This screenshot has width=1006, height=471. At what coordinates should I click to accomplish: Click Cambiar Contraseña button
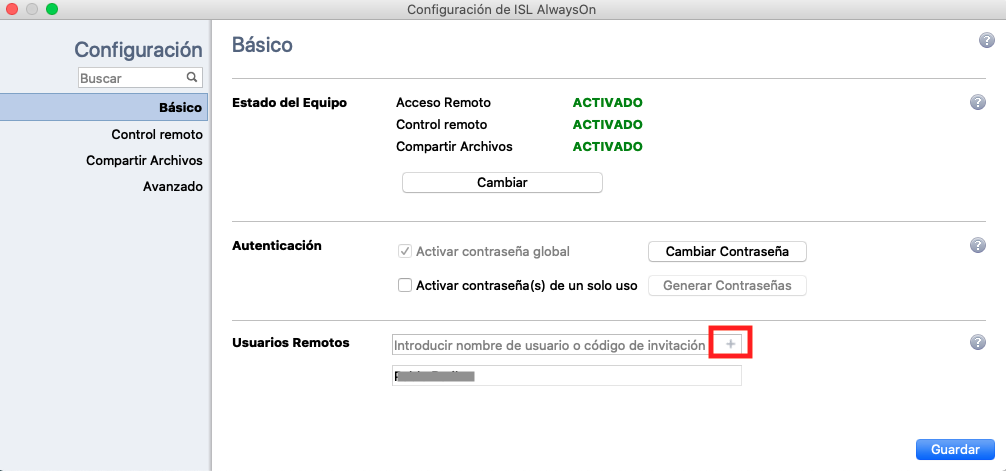(727, 252)
